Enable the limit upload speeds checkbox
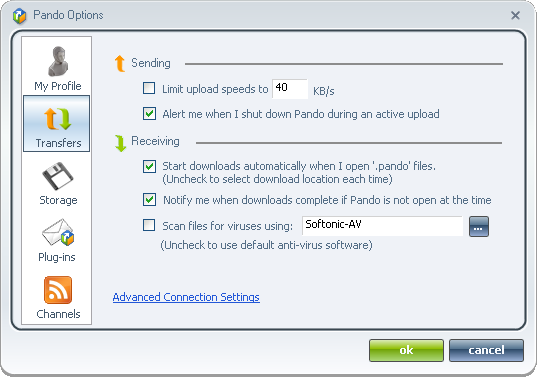The height and width of the screenshot is (377, 537). pyautogui.click(x=149, y=88)
